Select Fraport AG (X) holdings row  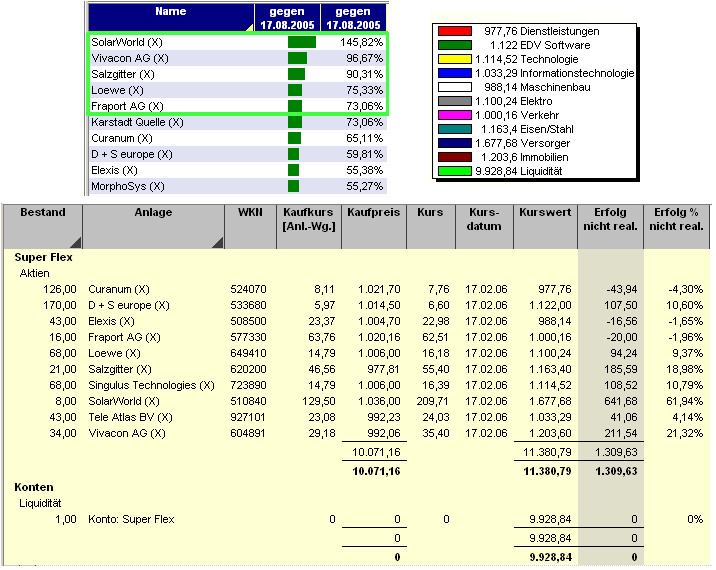click(x=356, y=337)
